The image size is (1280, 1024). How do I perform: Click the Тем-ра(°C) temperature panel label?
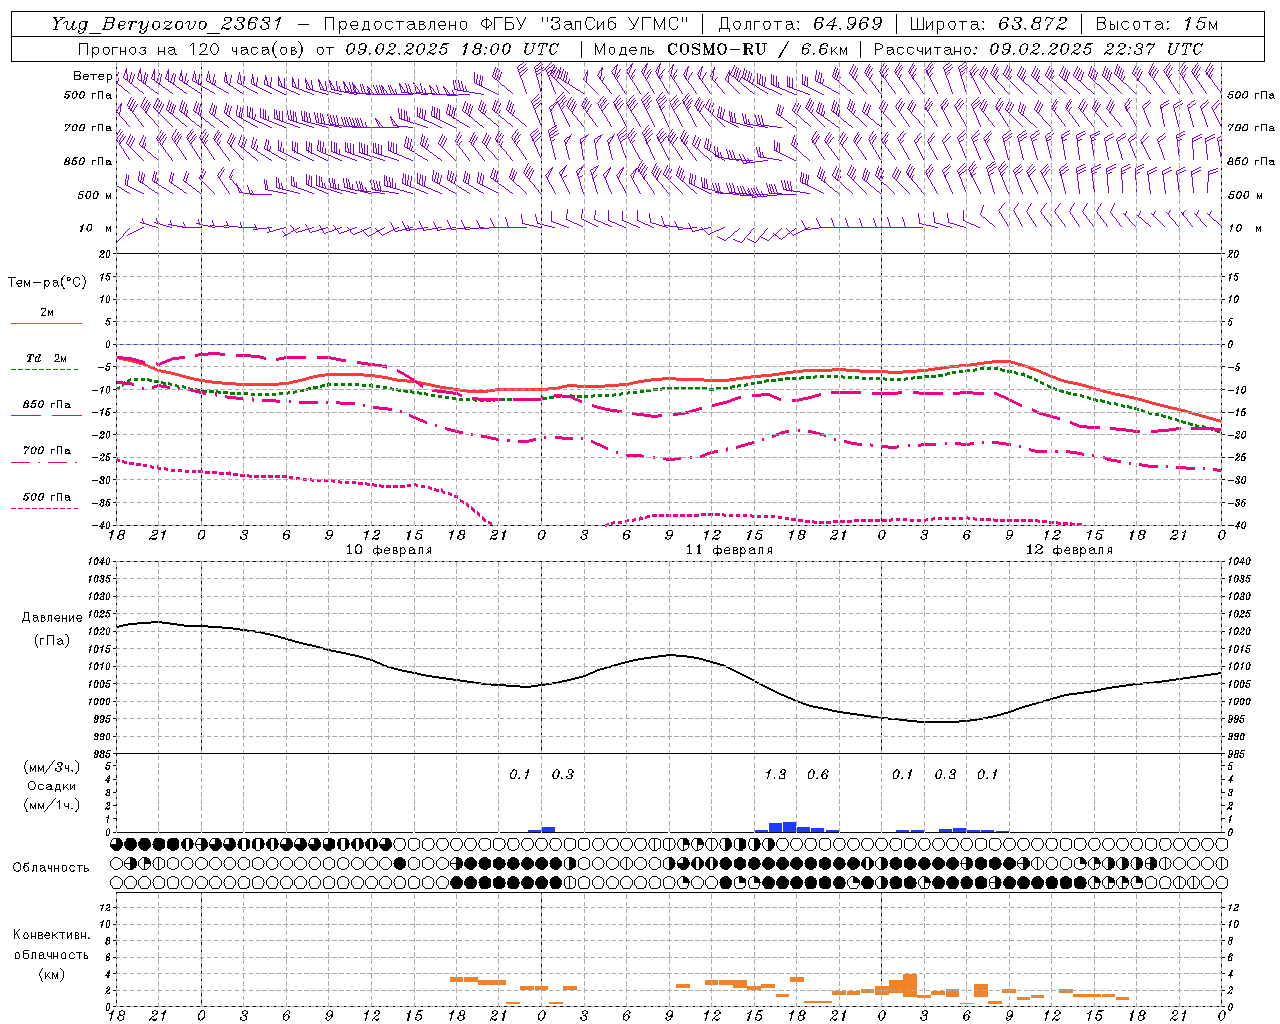click(48, 283)
